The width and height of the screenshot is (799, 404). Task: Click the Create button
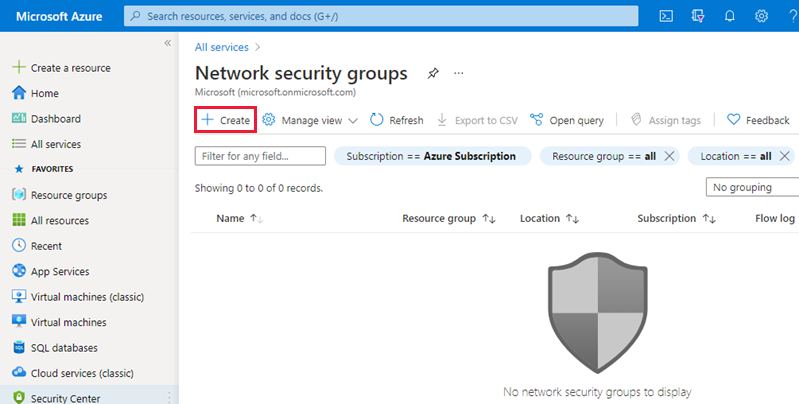[x=225, y=120]
